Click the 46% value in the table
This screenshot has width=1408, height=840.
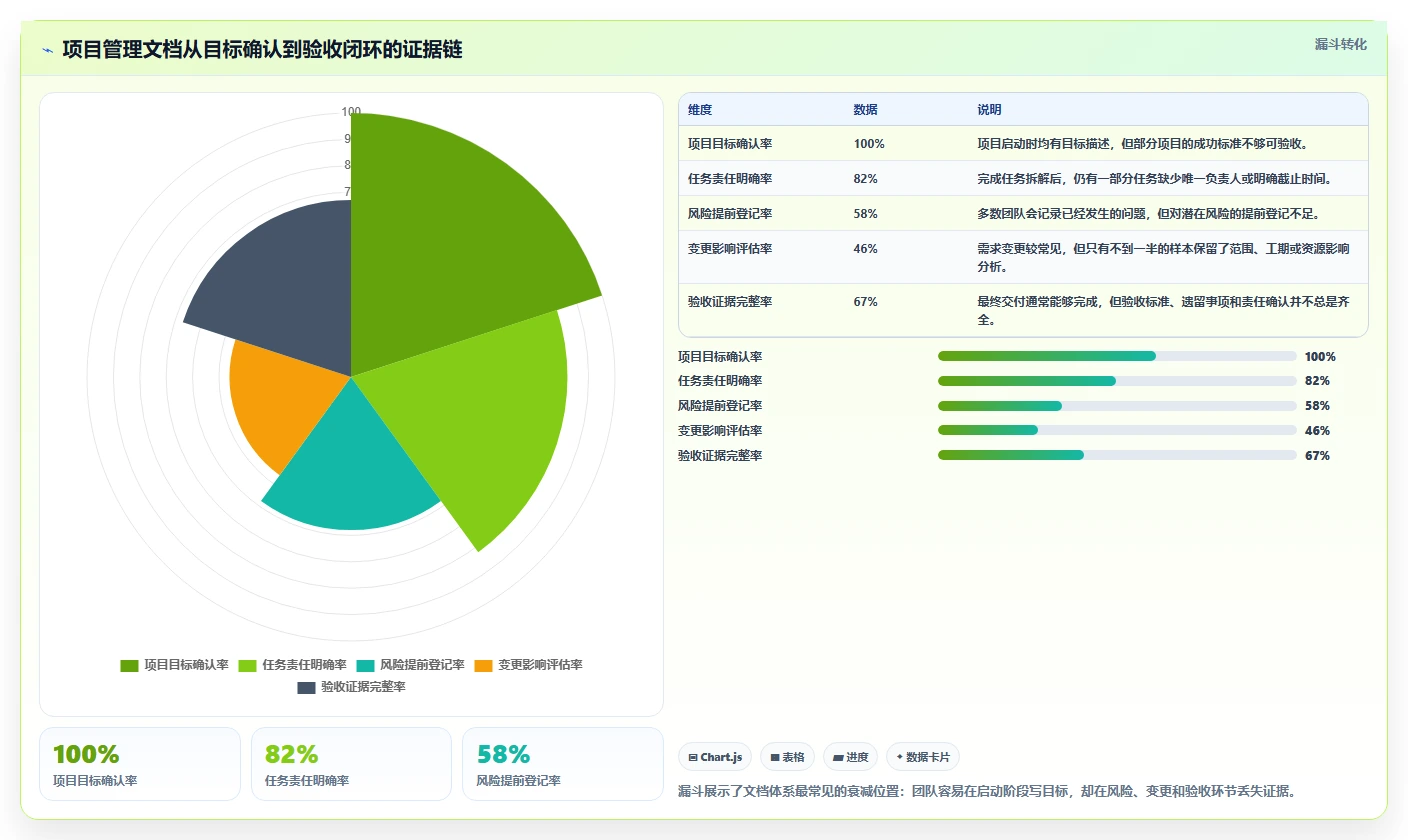coord(865,249)
